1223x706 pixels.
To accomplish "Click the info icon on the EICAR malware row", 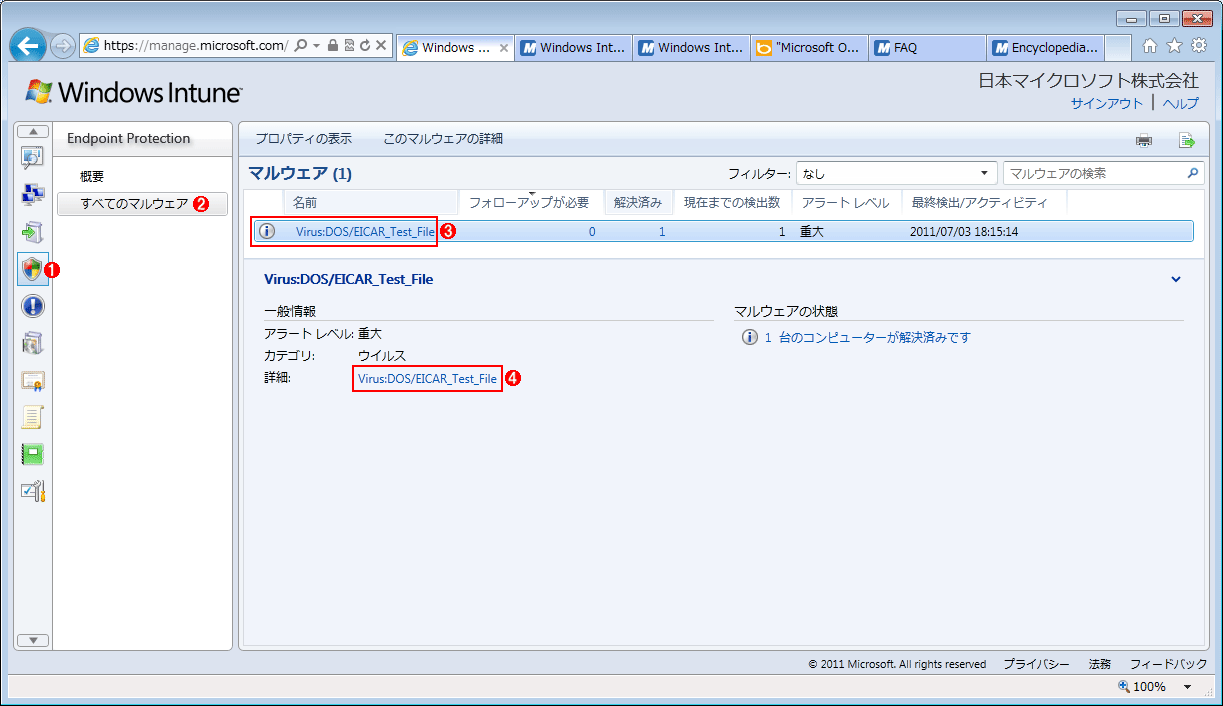I will (266, 231).
